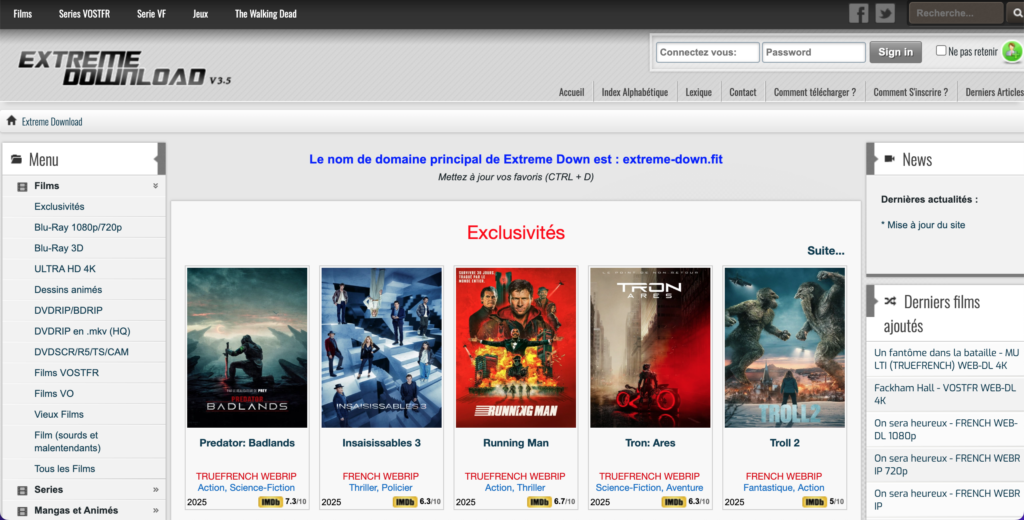1024x520 pixels.
Task: Open the Running Man poster
Action: pos(516,348)
